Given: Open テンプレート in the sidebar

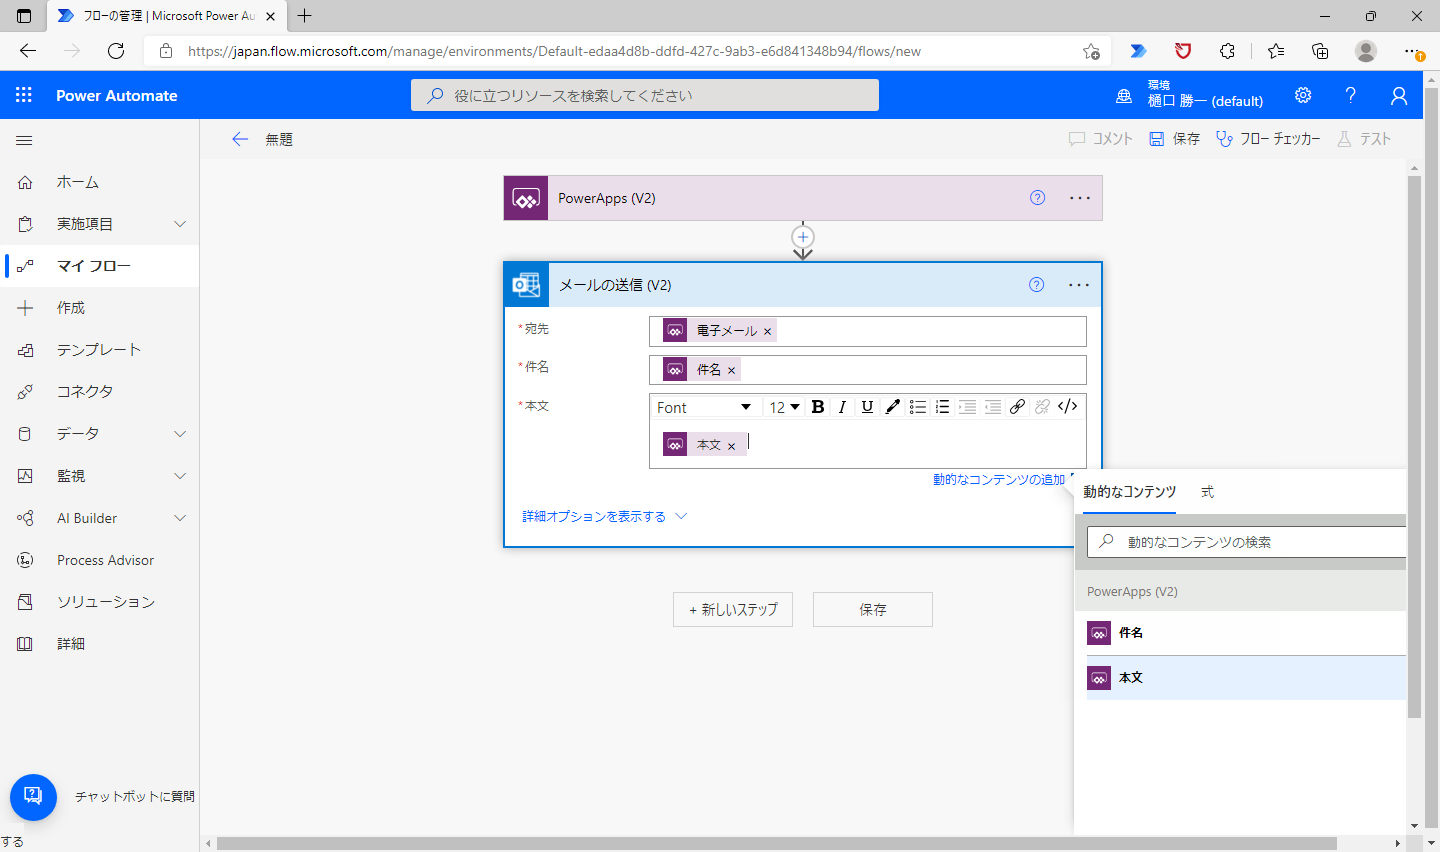Looking at the screenshot, I should pos(100,350).
